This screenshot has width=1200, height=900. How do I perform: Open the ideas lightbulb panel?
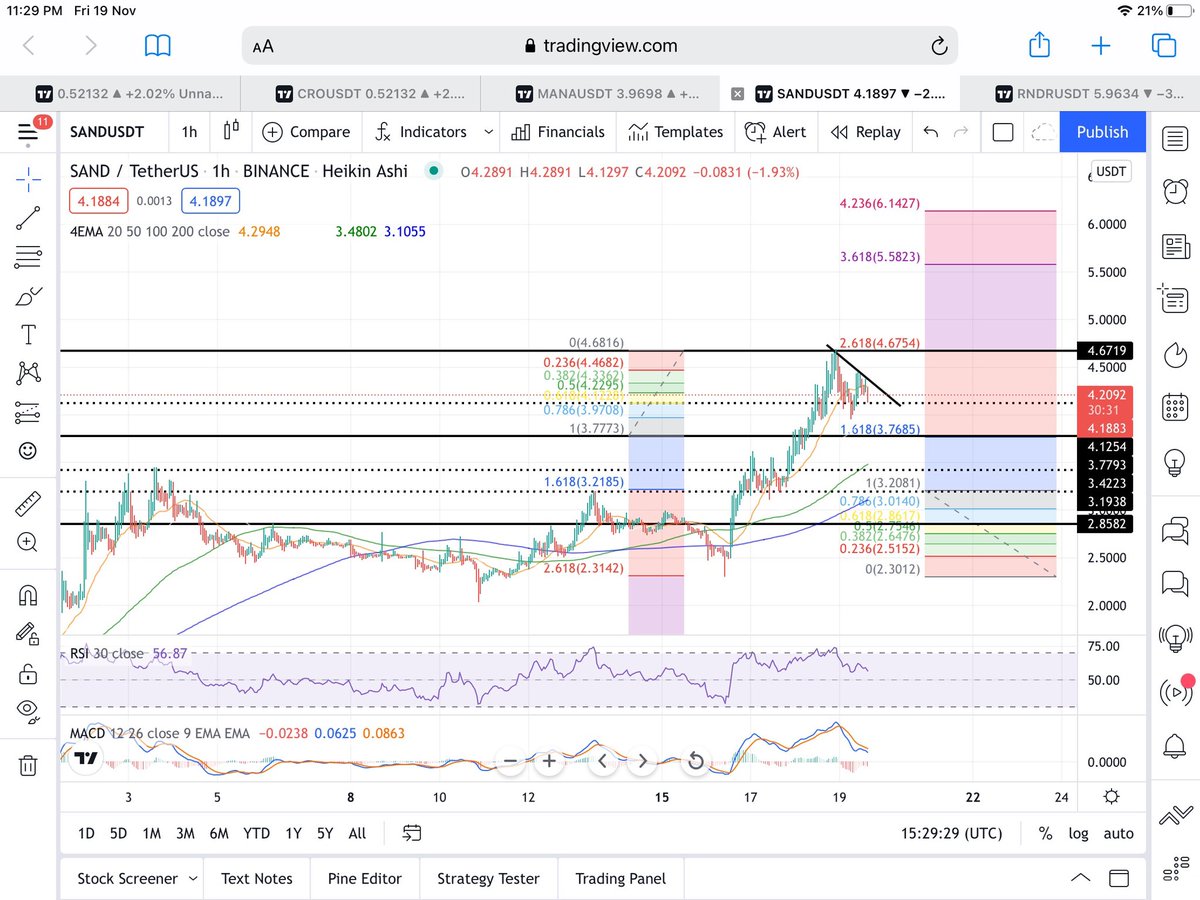pyautogui.click(x=1175, y=463)
